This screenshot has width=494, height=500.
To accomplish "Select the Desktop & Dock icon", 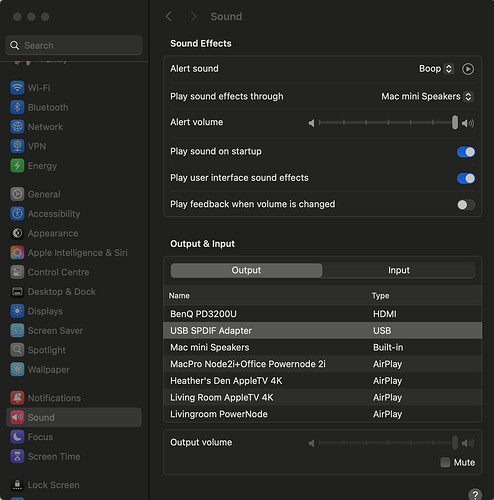I will point(17,292).
